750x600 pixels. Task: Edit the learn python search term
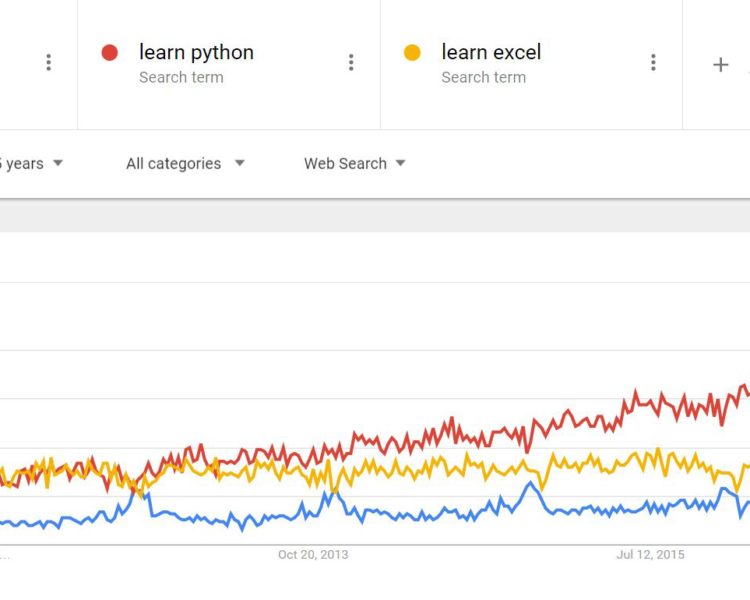pos(196,52)
